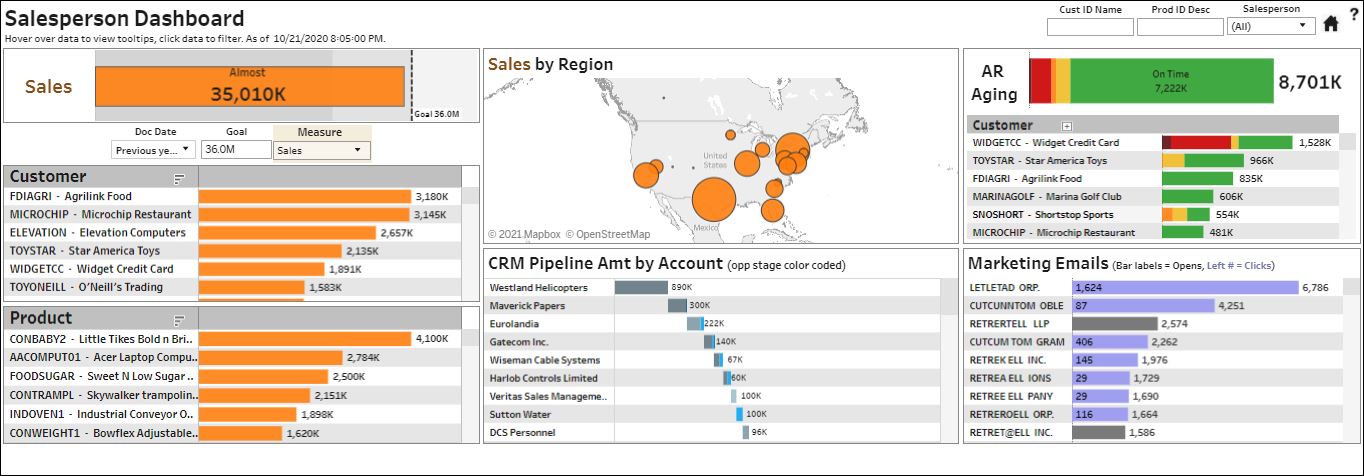Select CUTCUNNTOM OBLE marketing row

tap(1153, 305)
